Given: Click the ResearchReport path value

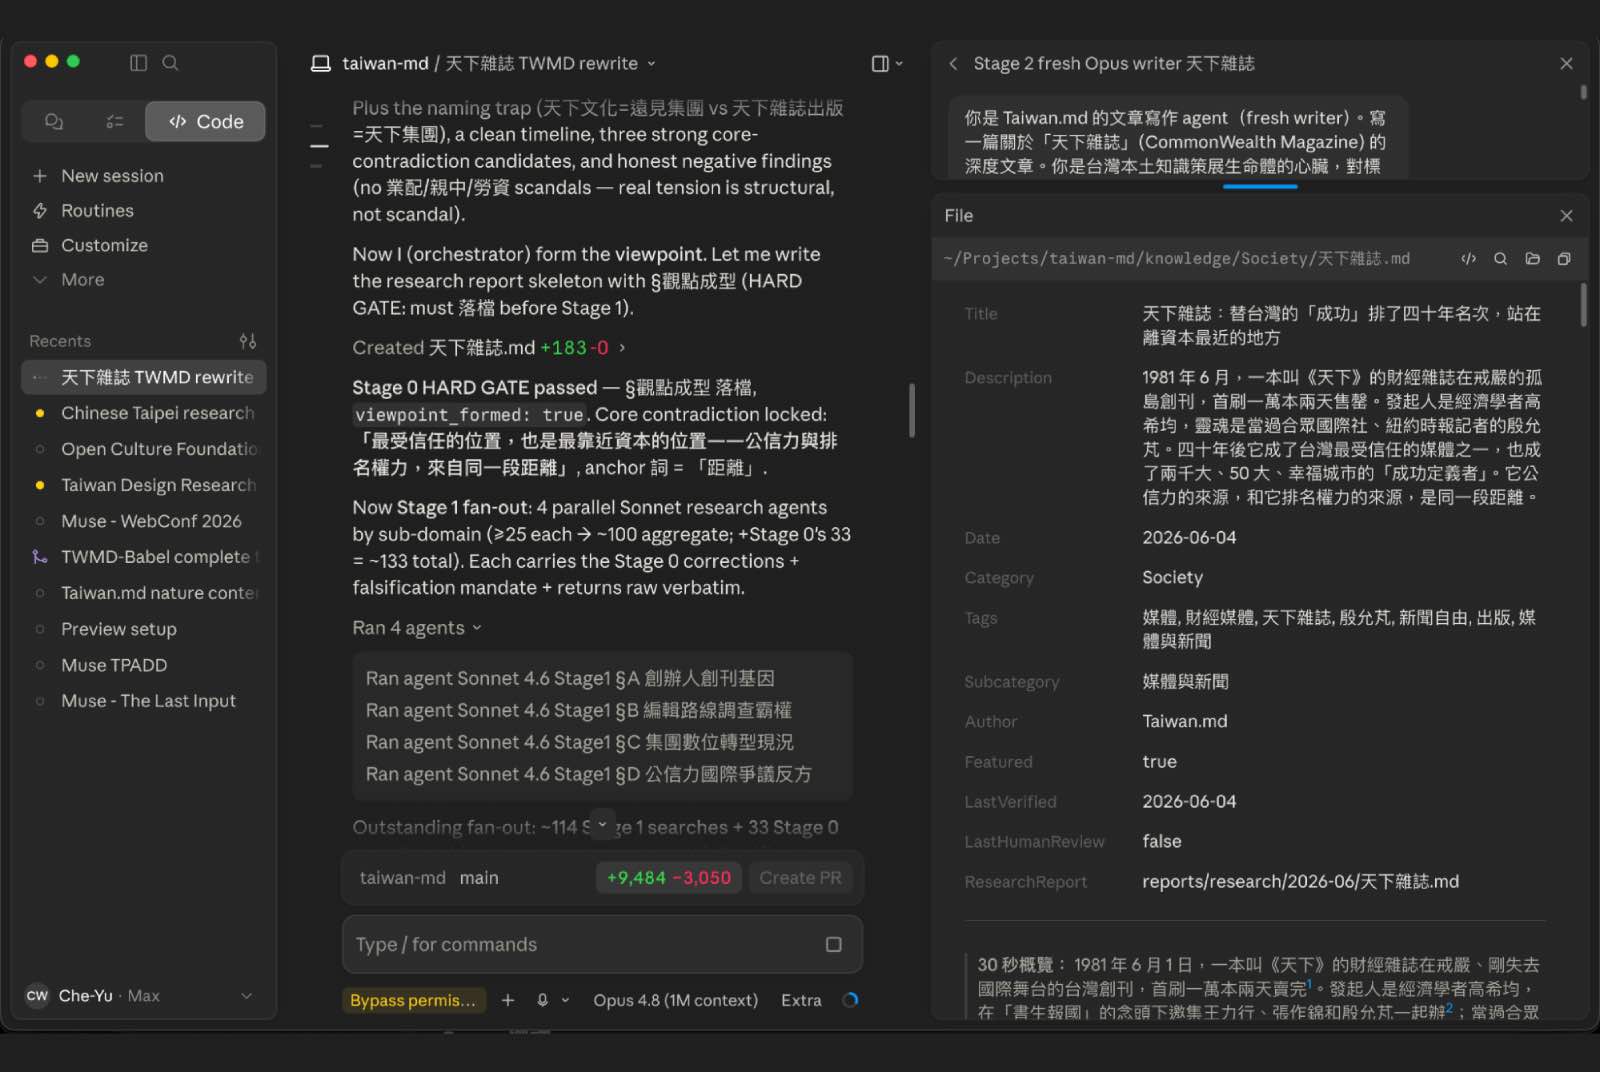Looking at the screenshot, I should click(x=1300, y=882).
